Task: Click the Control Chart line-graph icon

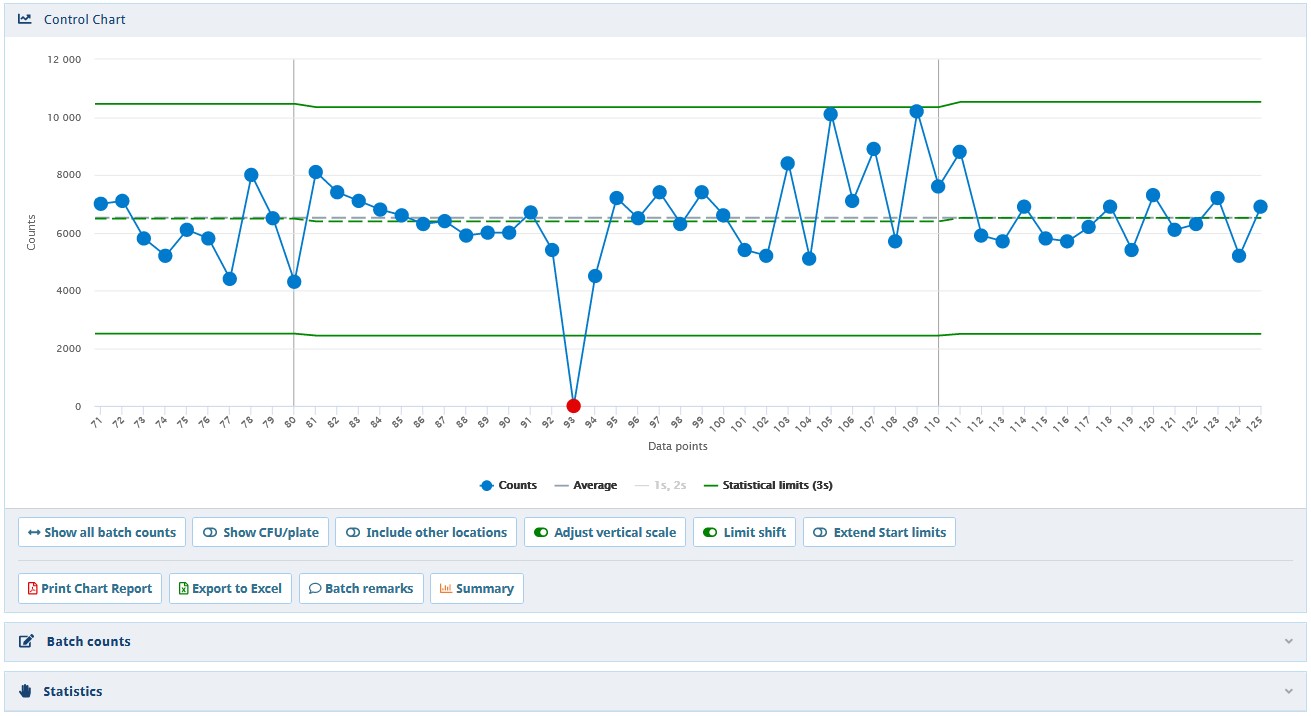Action: [x=25, y=19]
